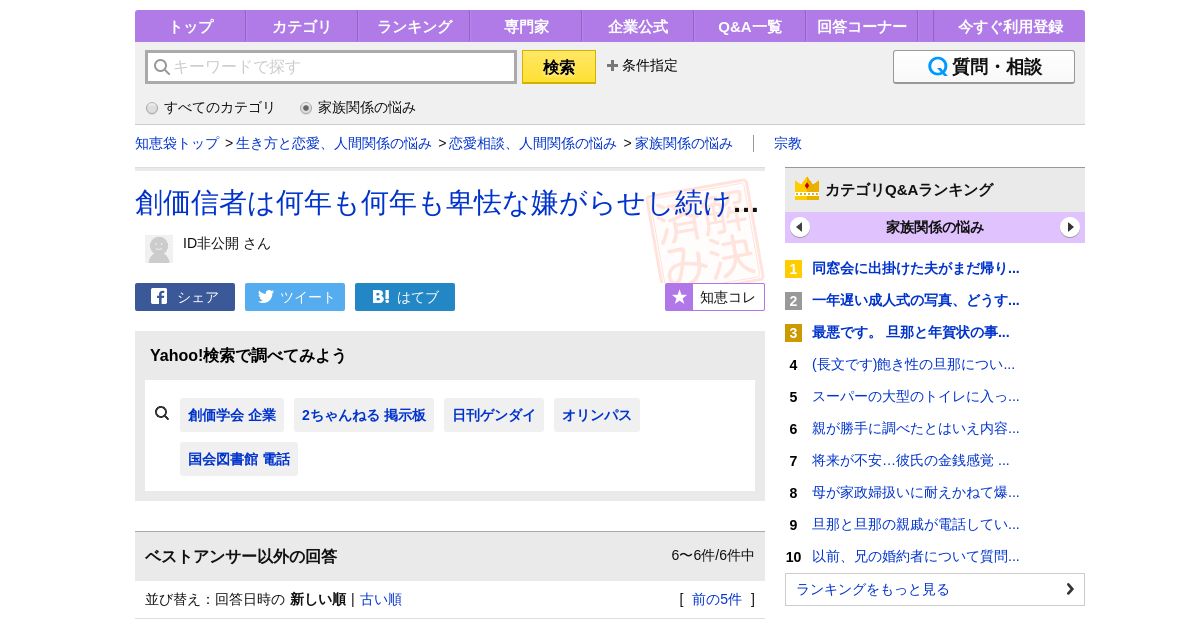Image resolution: width=1200 pixels, height=630 pixels.
Task: Open the 回答コーナー navigation tab
Action: point(861,26)
